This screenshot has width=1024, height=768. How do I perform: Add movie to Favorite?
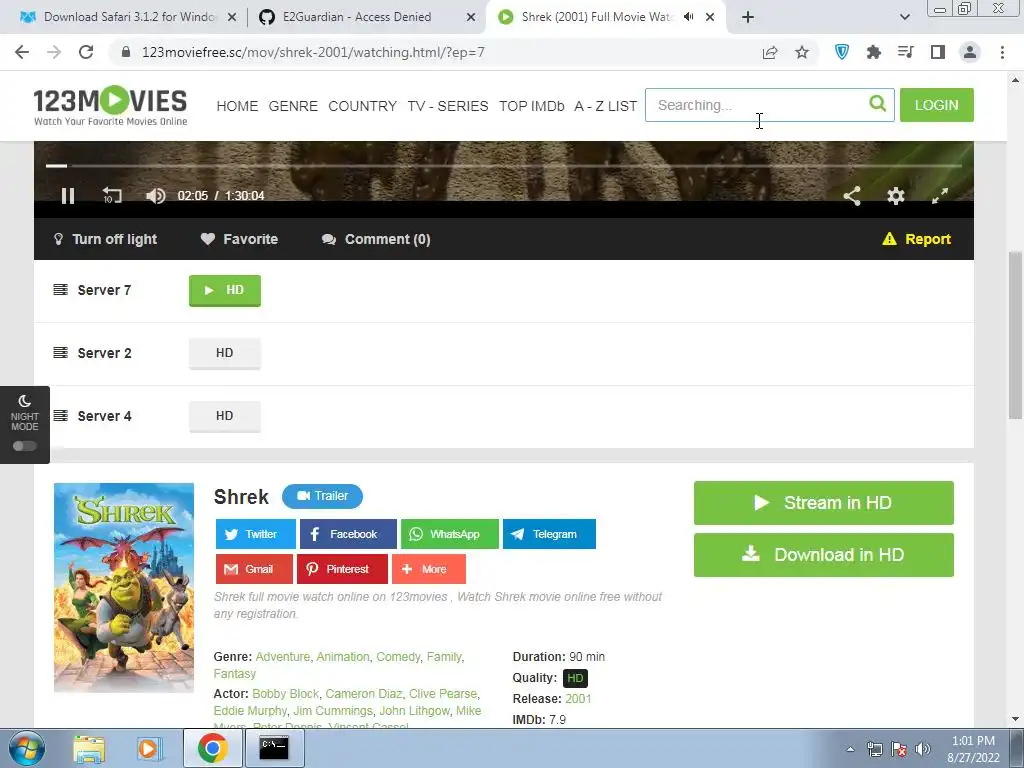click(239, 239)
